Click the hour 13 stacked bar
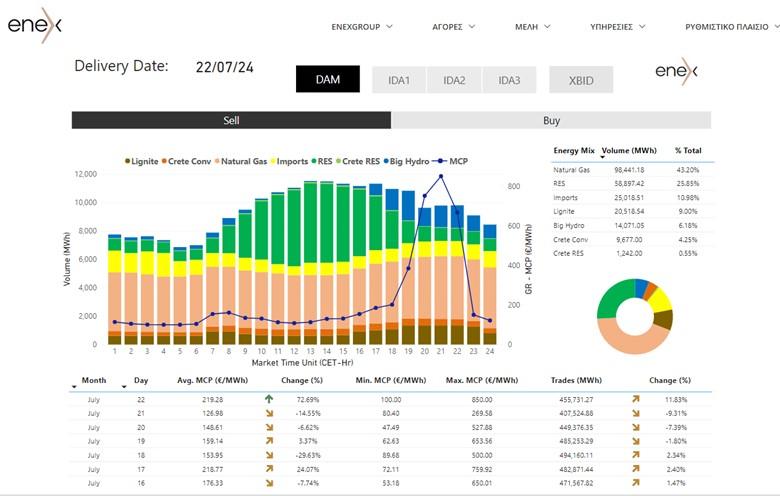The width and height of the screenshot is (780, 496). tap(310, 263)
